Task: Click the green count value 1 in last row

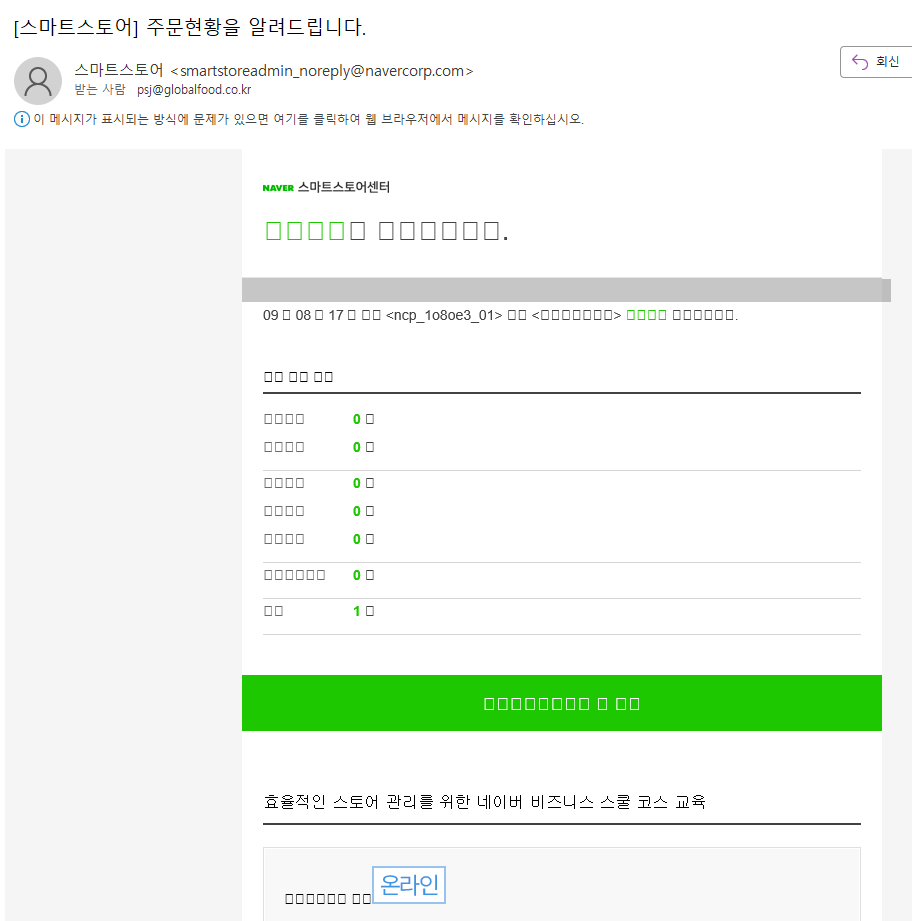Action: pyautogui.click(x=356, y=611)
